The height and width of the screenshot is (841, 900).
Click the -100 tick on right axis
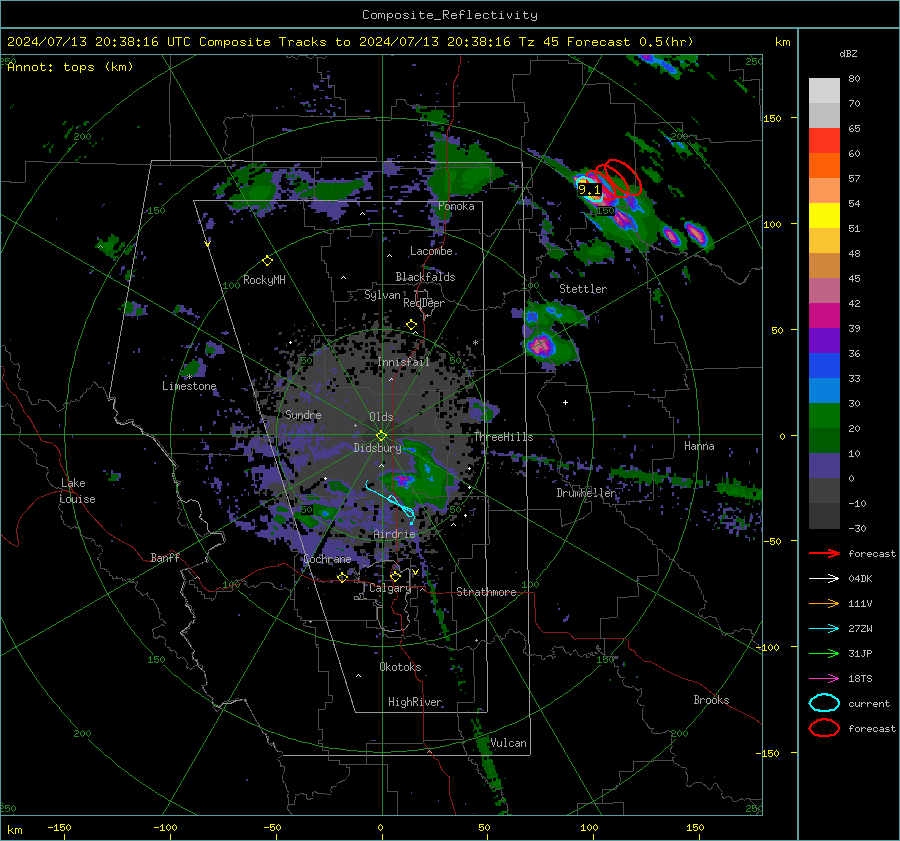coord(767,647)
